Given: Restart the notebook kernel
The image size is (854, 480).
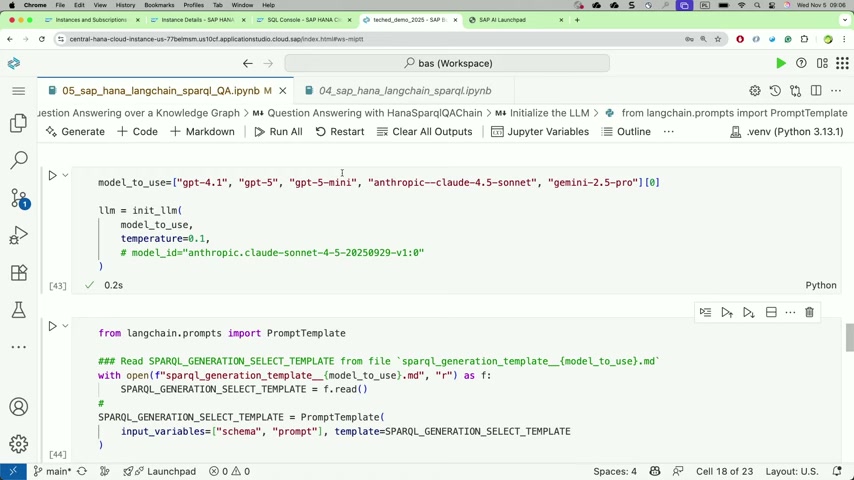Looking at the screenshot, I should click(340, 131).
